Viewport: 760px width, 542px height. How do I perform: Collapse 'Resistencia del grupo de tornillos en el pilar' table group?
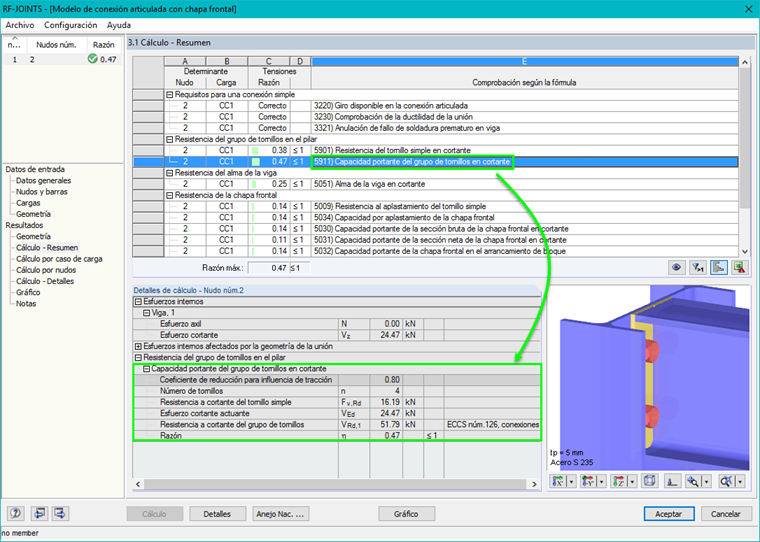(x=170, y=139)
